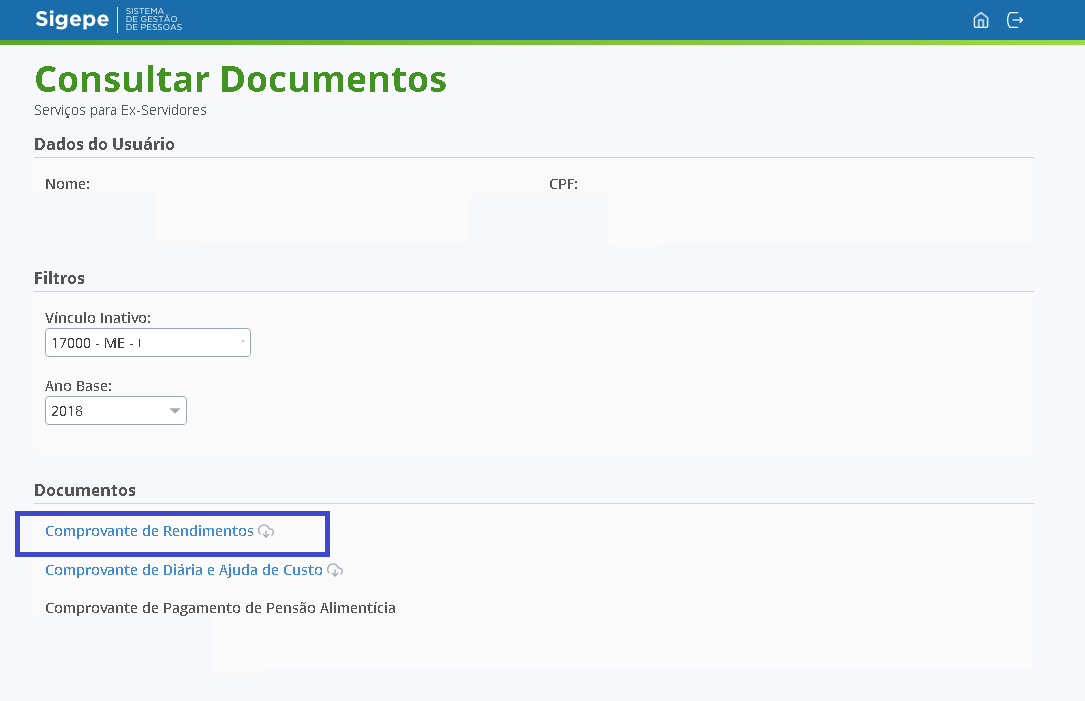Open the Vínculo Inativo dropdown
1085x701 pixels.
coord(147,343)
